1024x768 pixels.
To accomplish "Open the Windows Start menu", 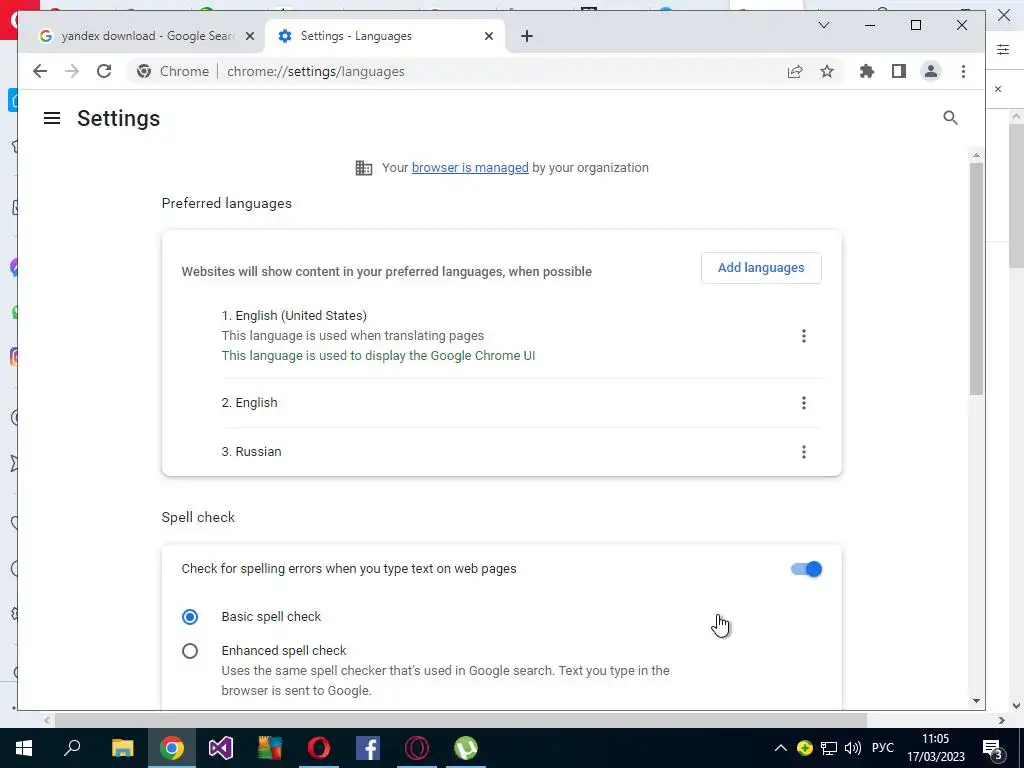I will (24, 748).
